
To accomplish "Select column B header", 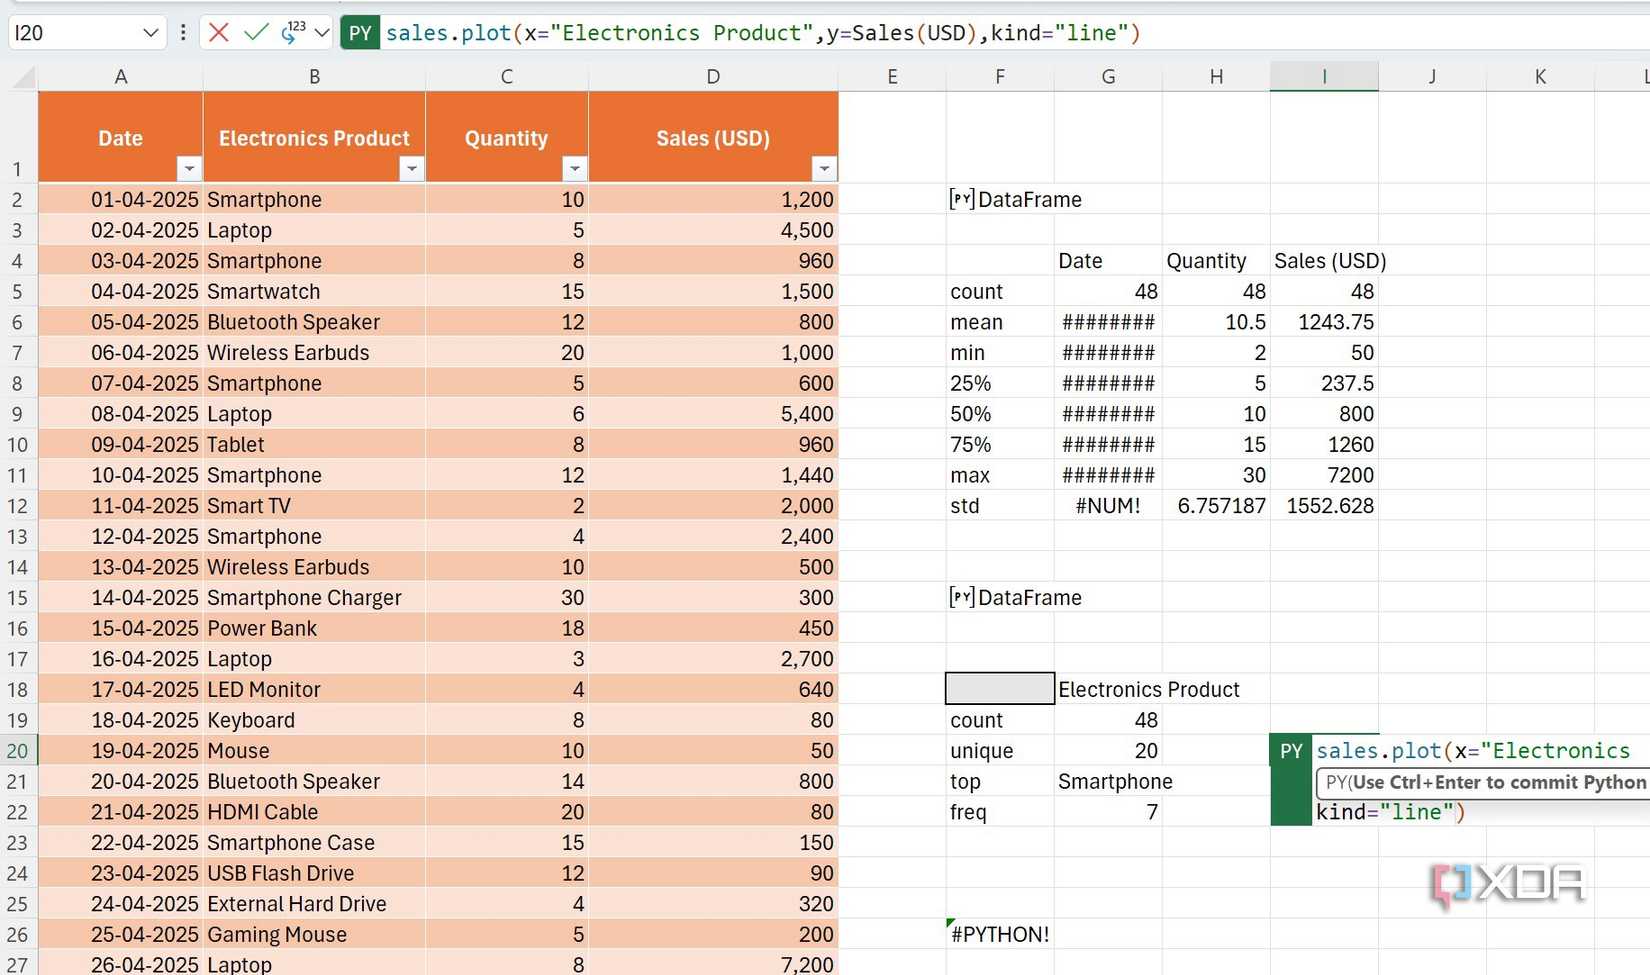I will 314,77.
